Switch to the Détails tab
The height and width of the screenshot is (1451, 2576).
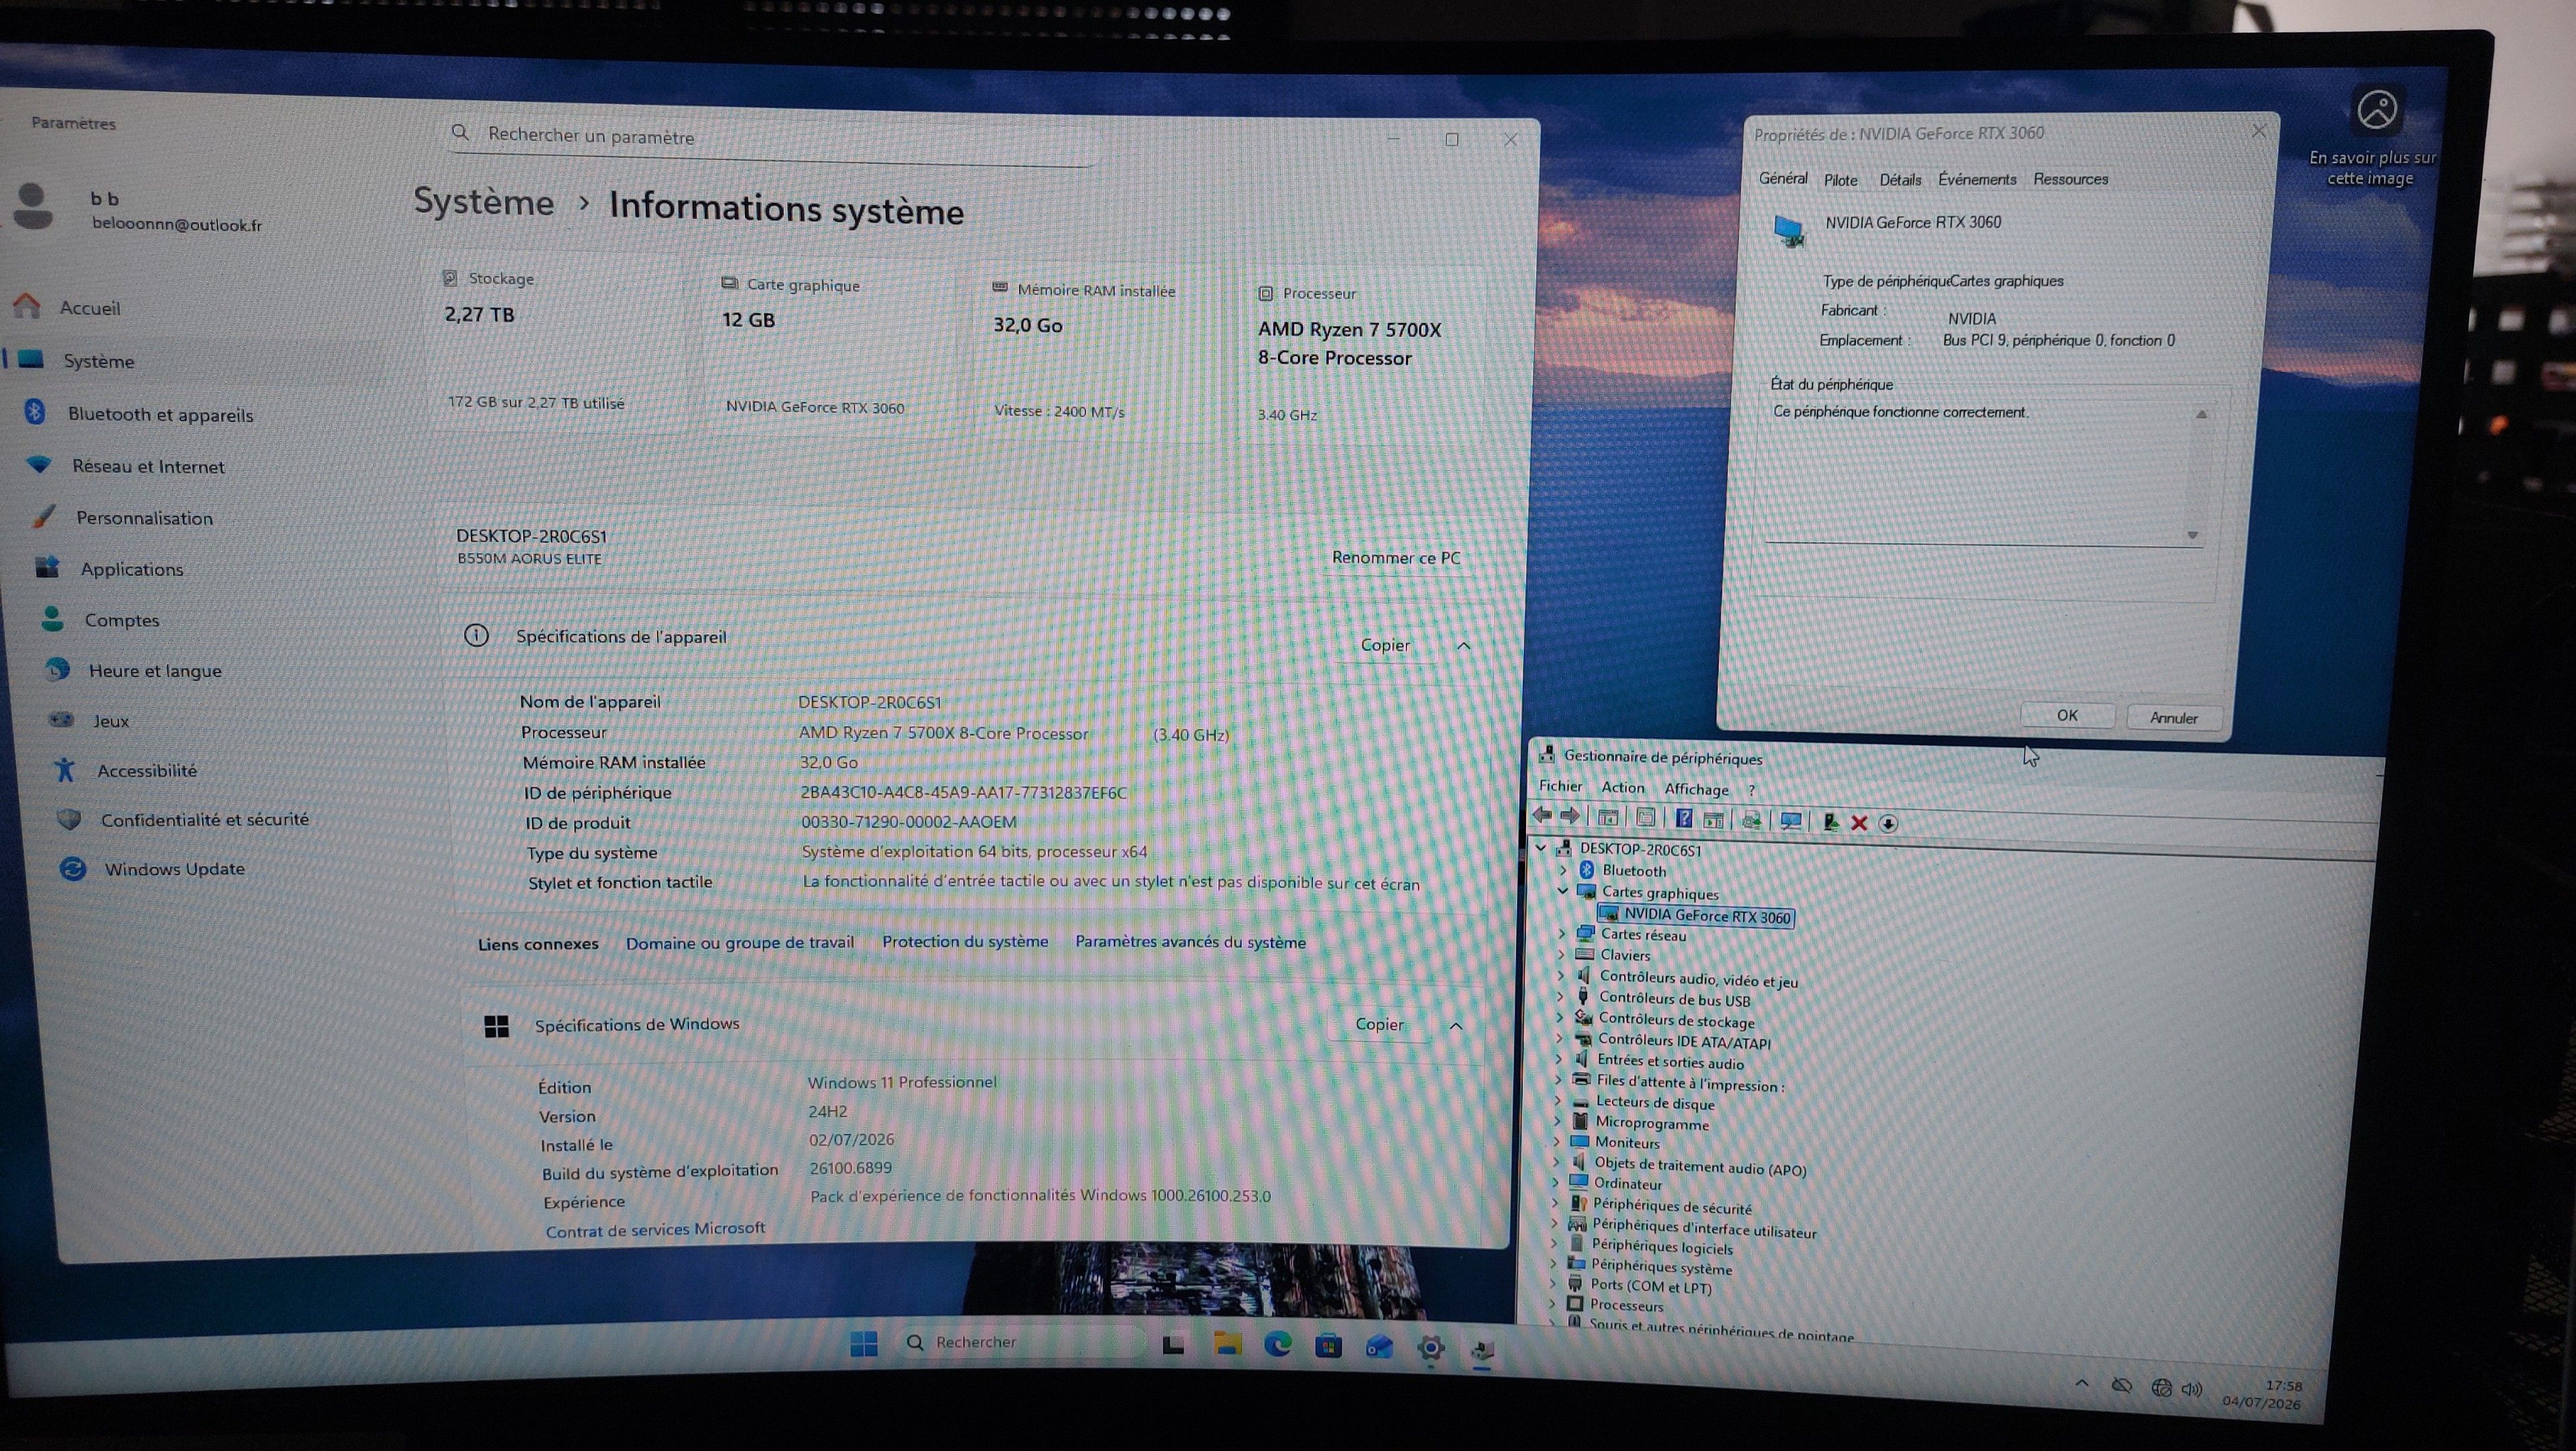[x=1900, y=180]
